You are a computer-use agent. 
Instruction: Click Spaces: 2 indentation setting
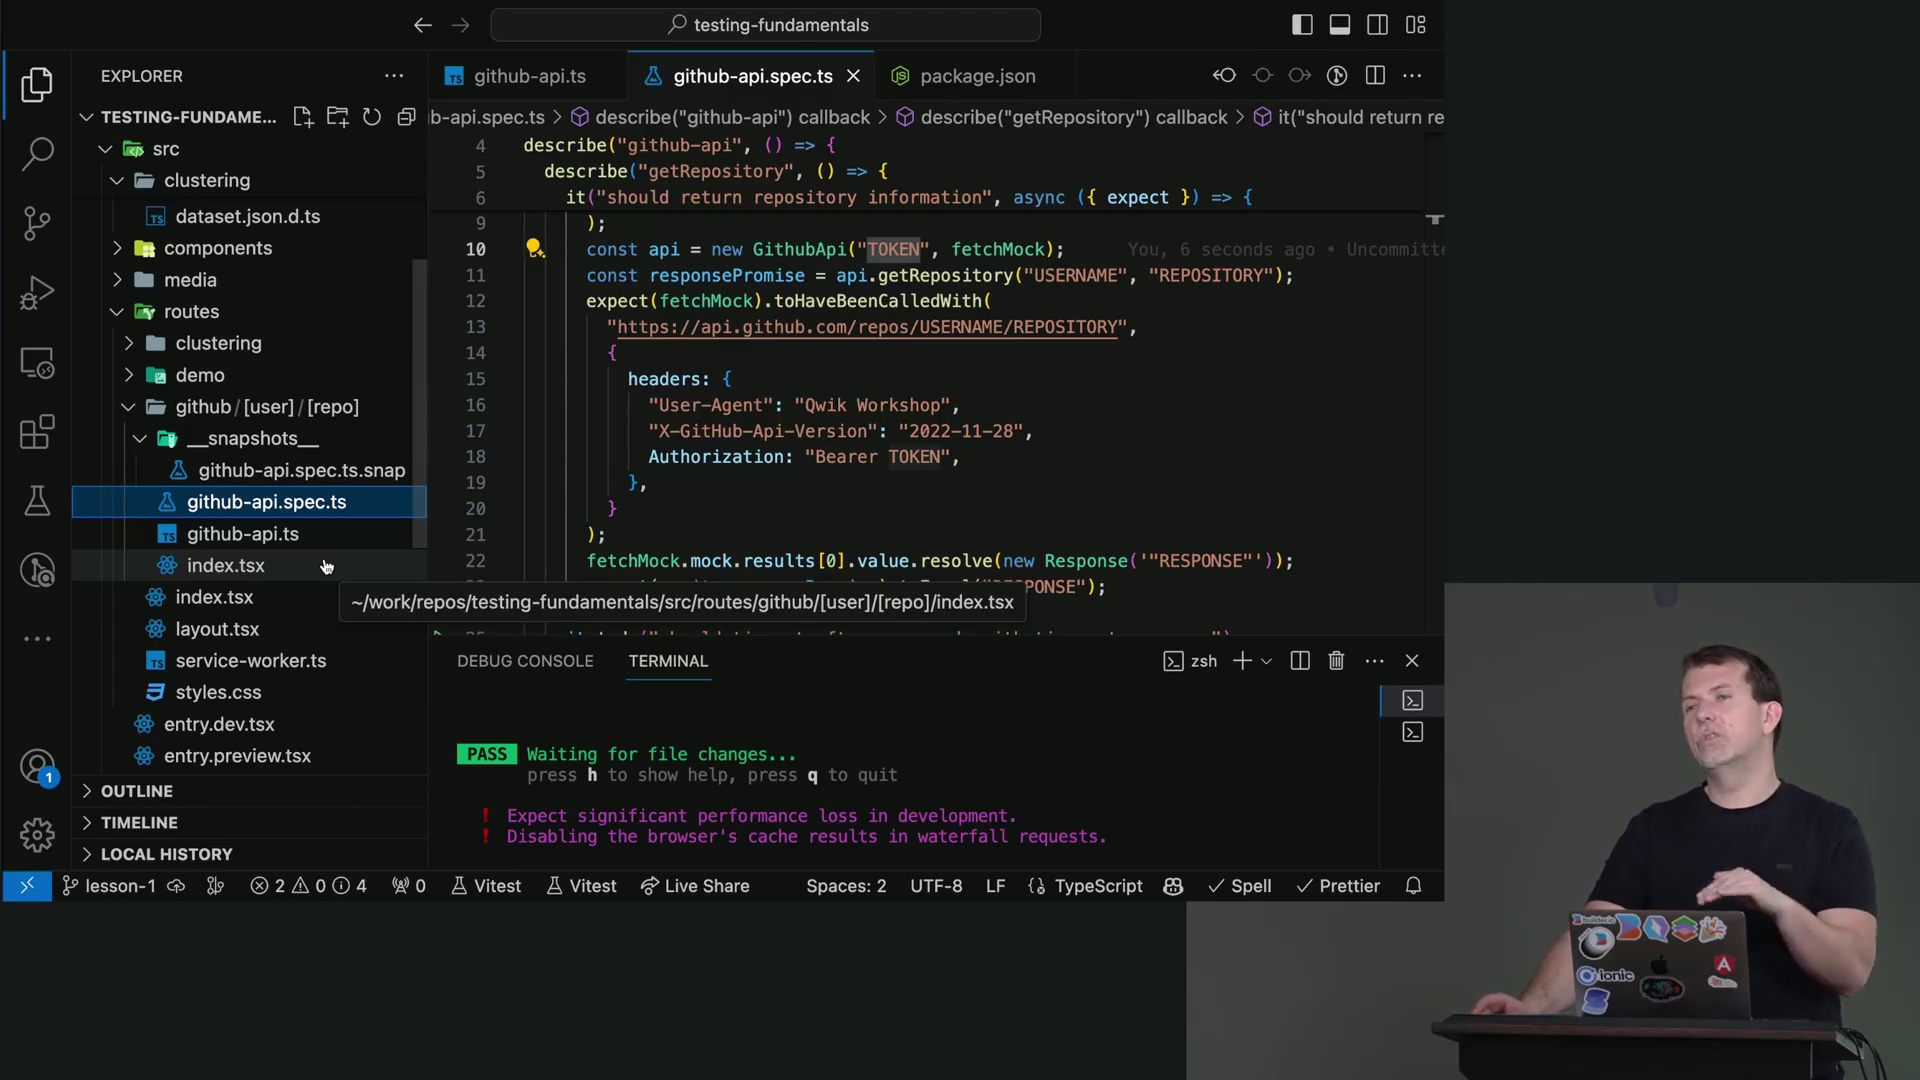(846, 886)
